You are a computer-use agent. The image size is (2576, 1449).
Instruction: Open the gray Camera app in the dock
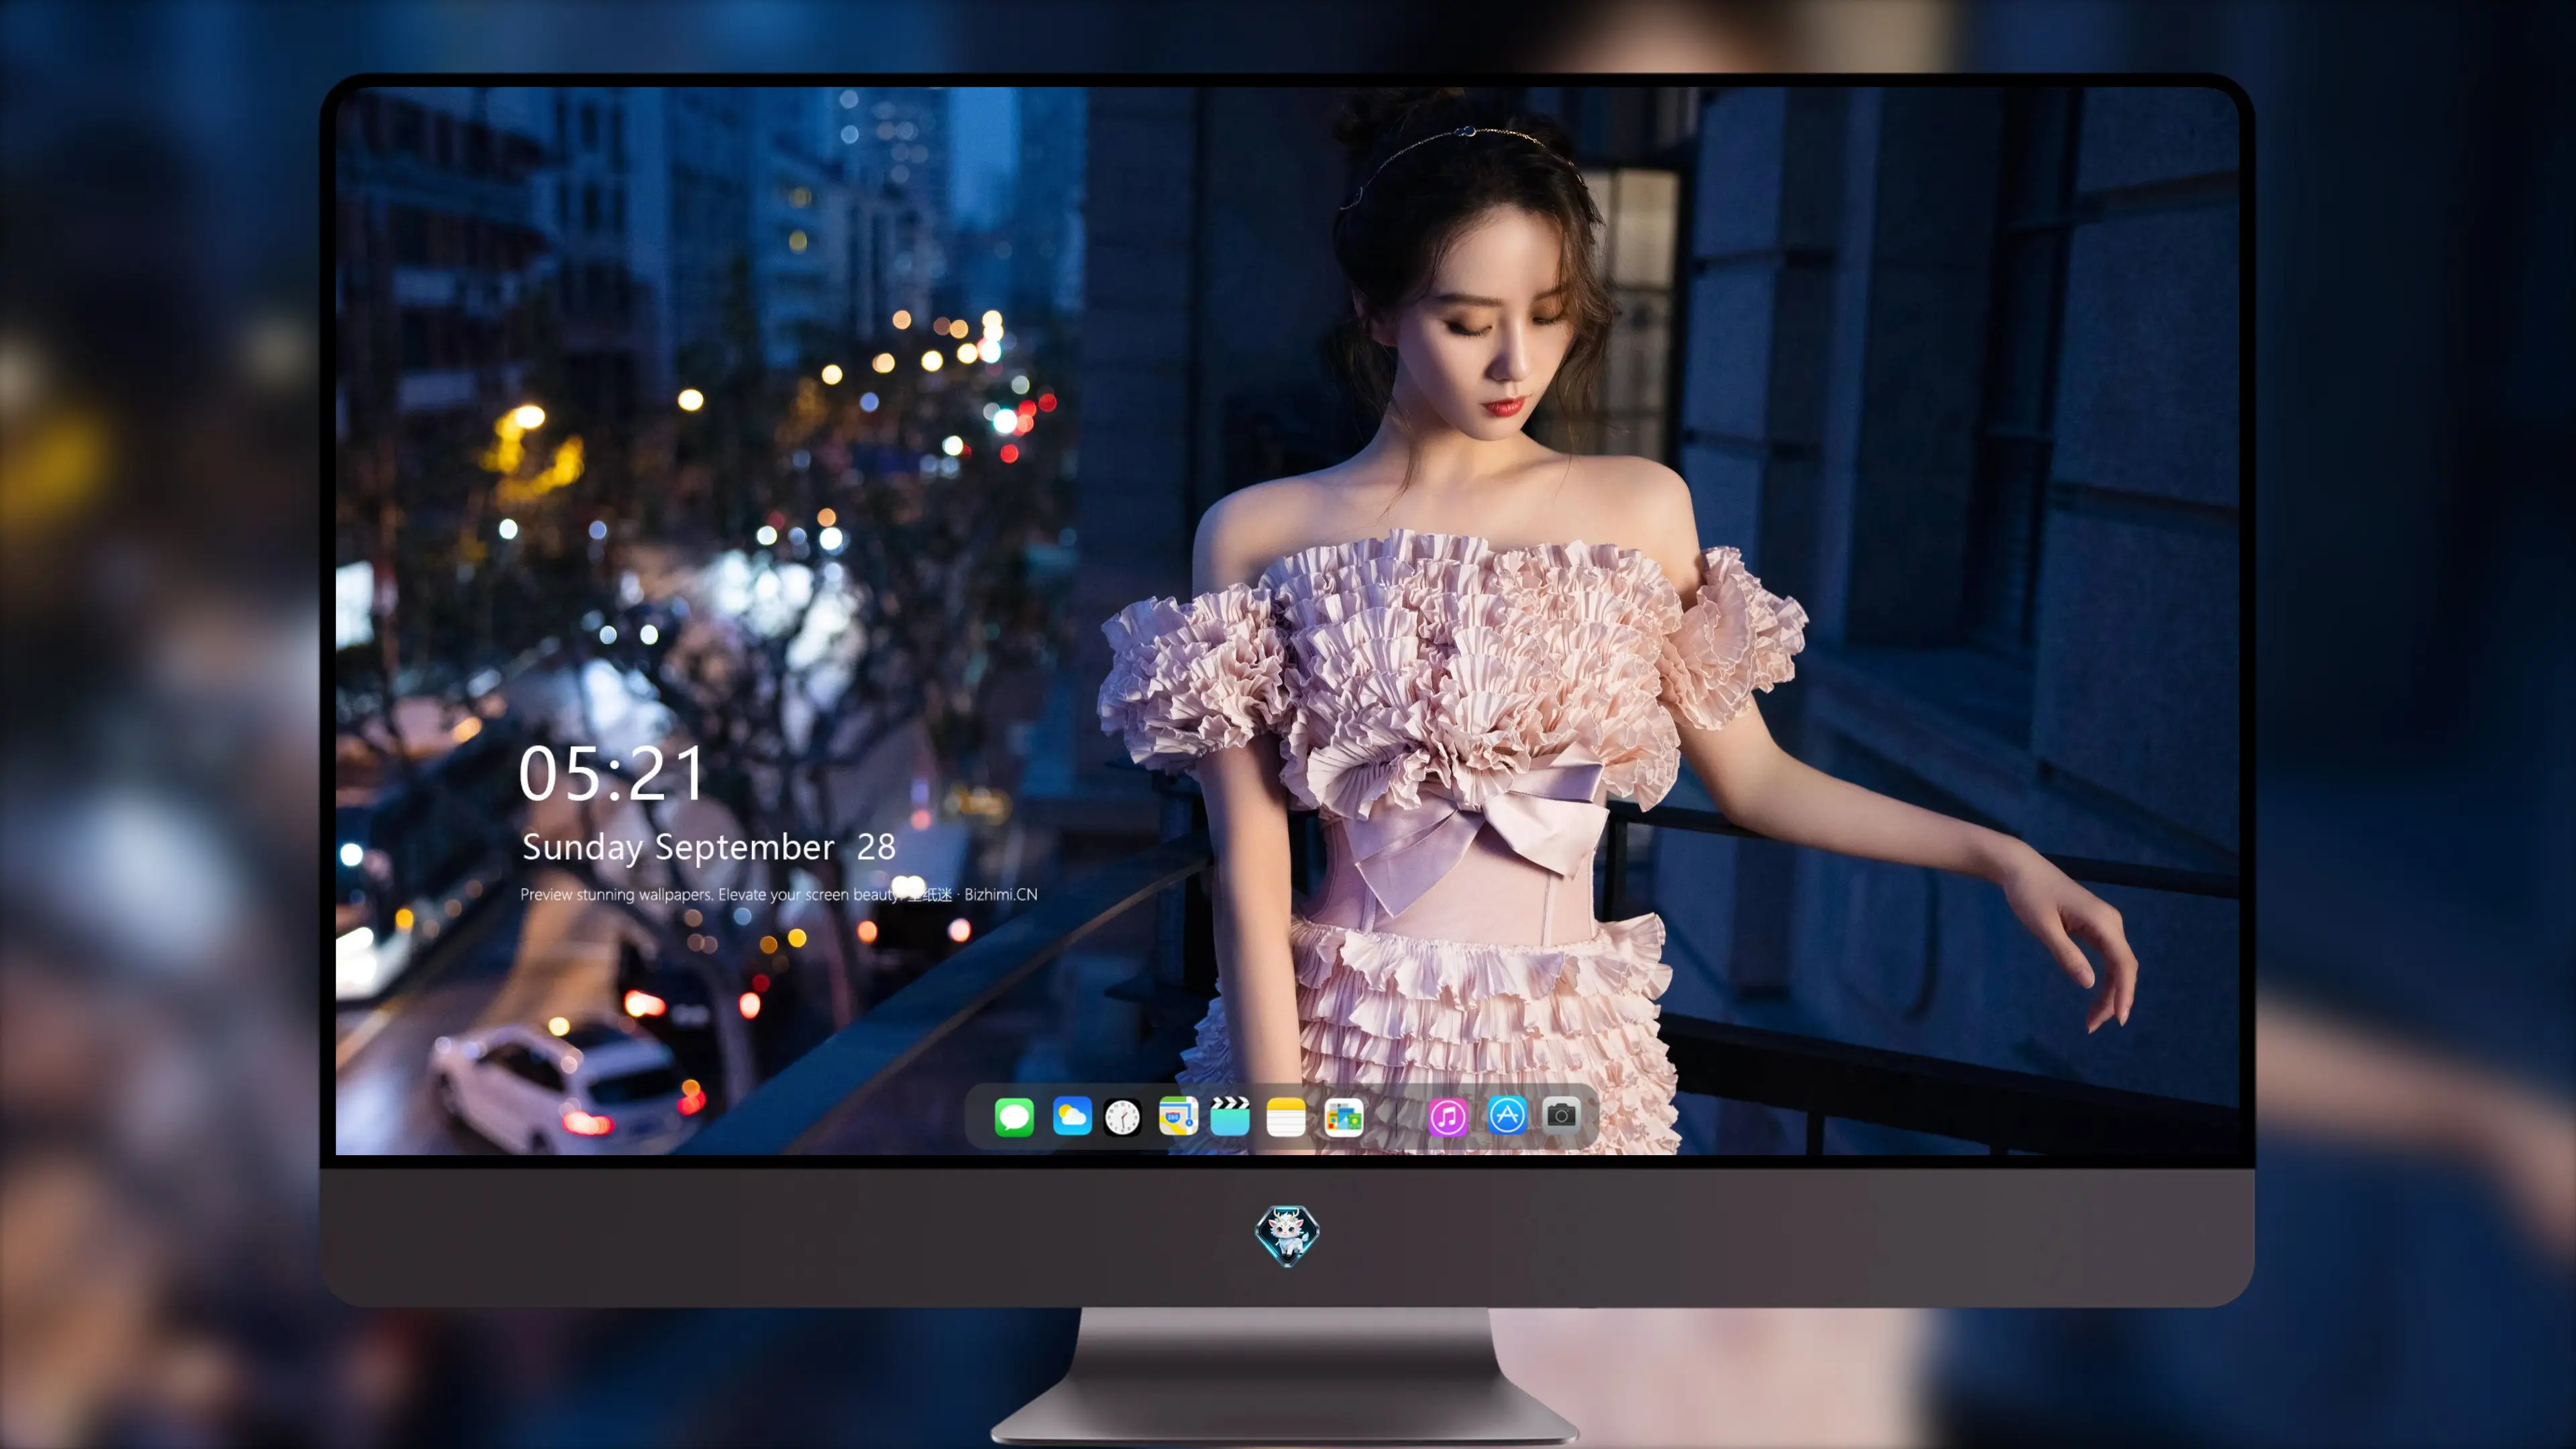1561,1115
